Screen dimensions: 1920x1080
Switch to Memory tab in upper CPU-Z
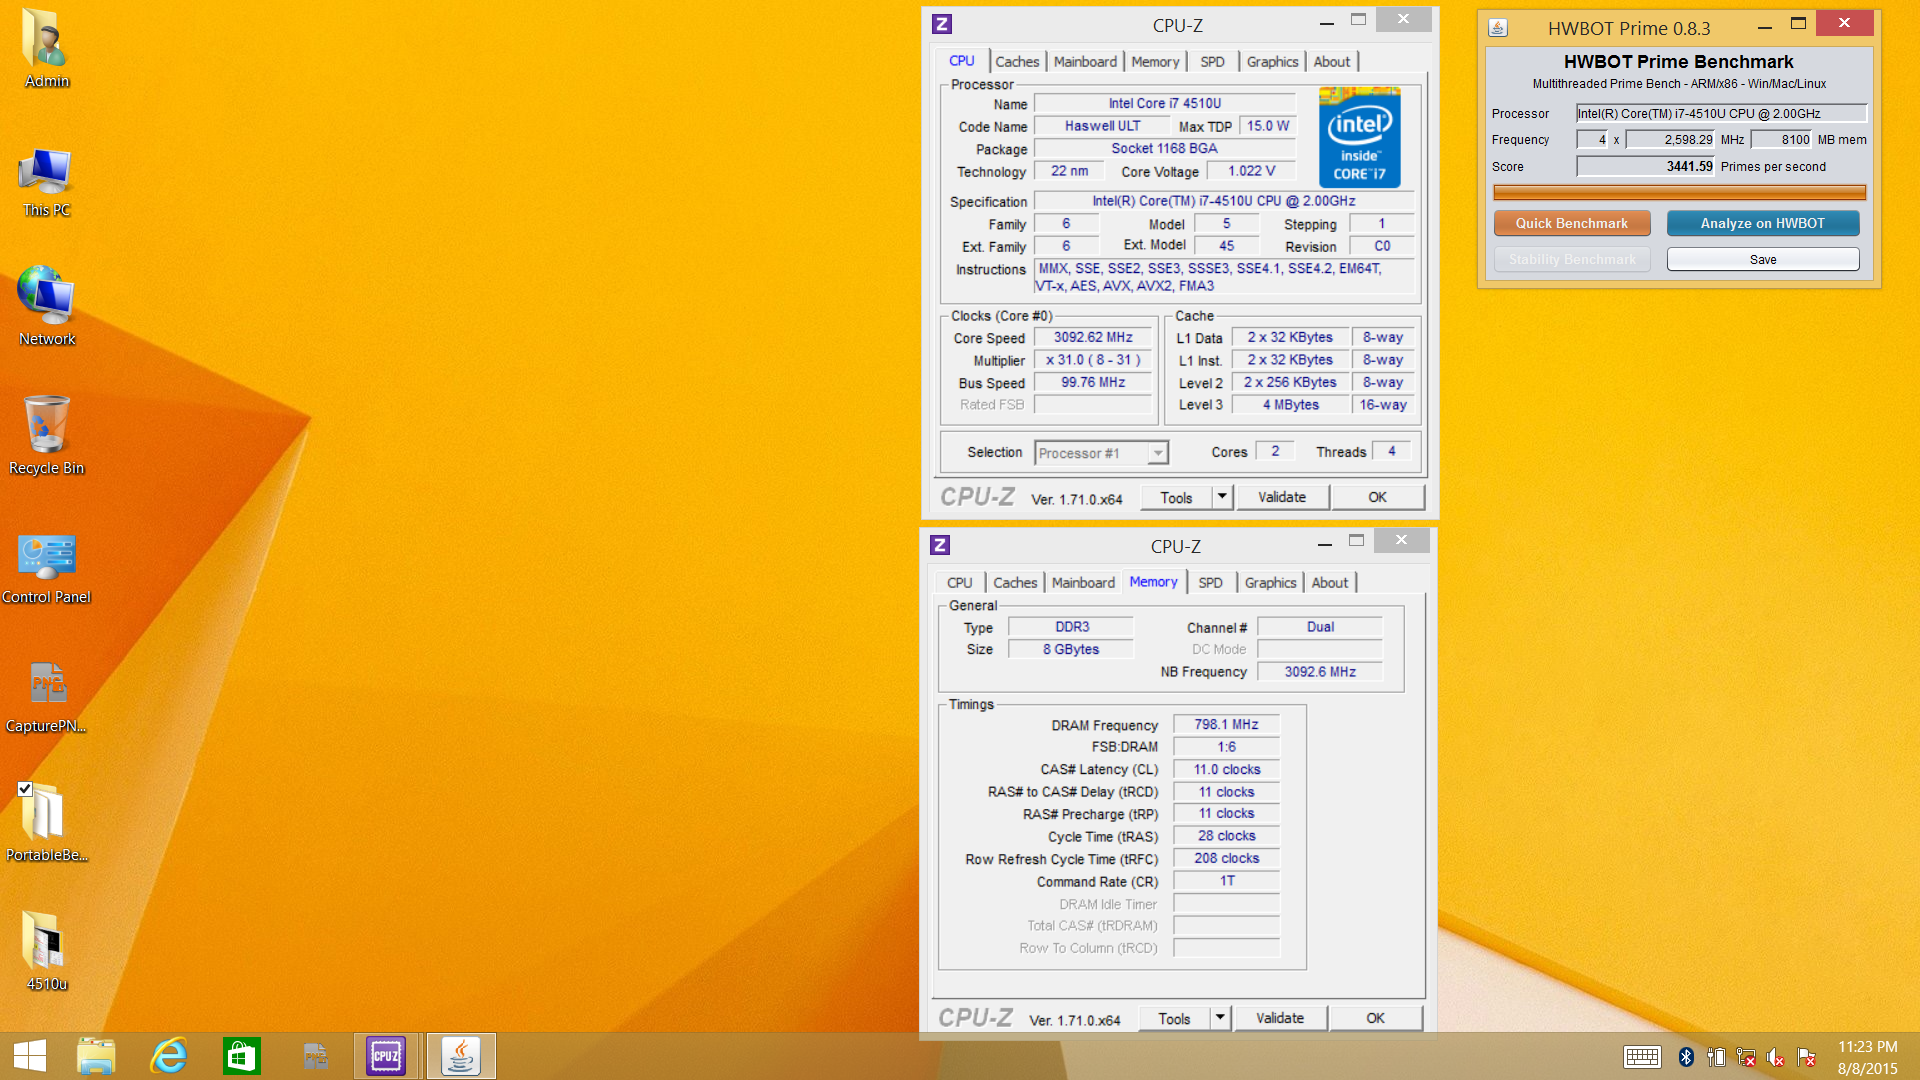point(1155,61)
